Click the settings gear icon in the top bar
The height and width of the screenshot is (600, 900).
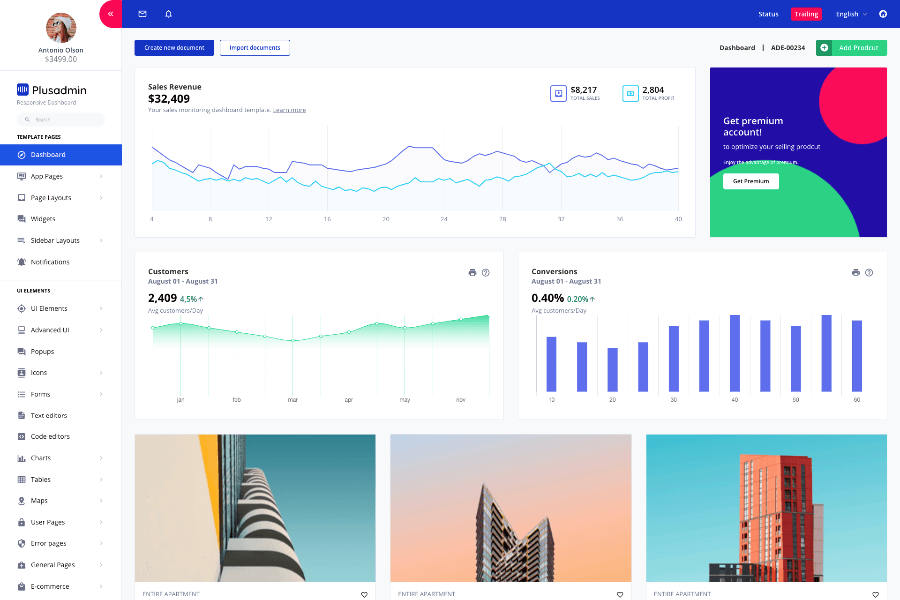click(882, 14)
